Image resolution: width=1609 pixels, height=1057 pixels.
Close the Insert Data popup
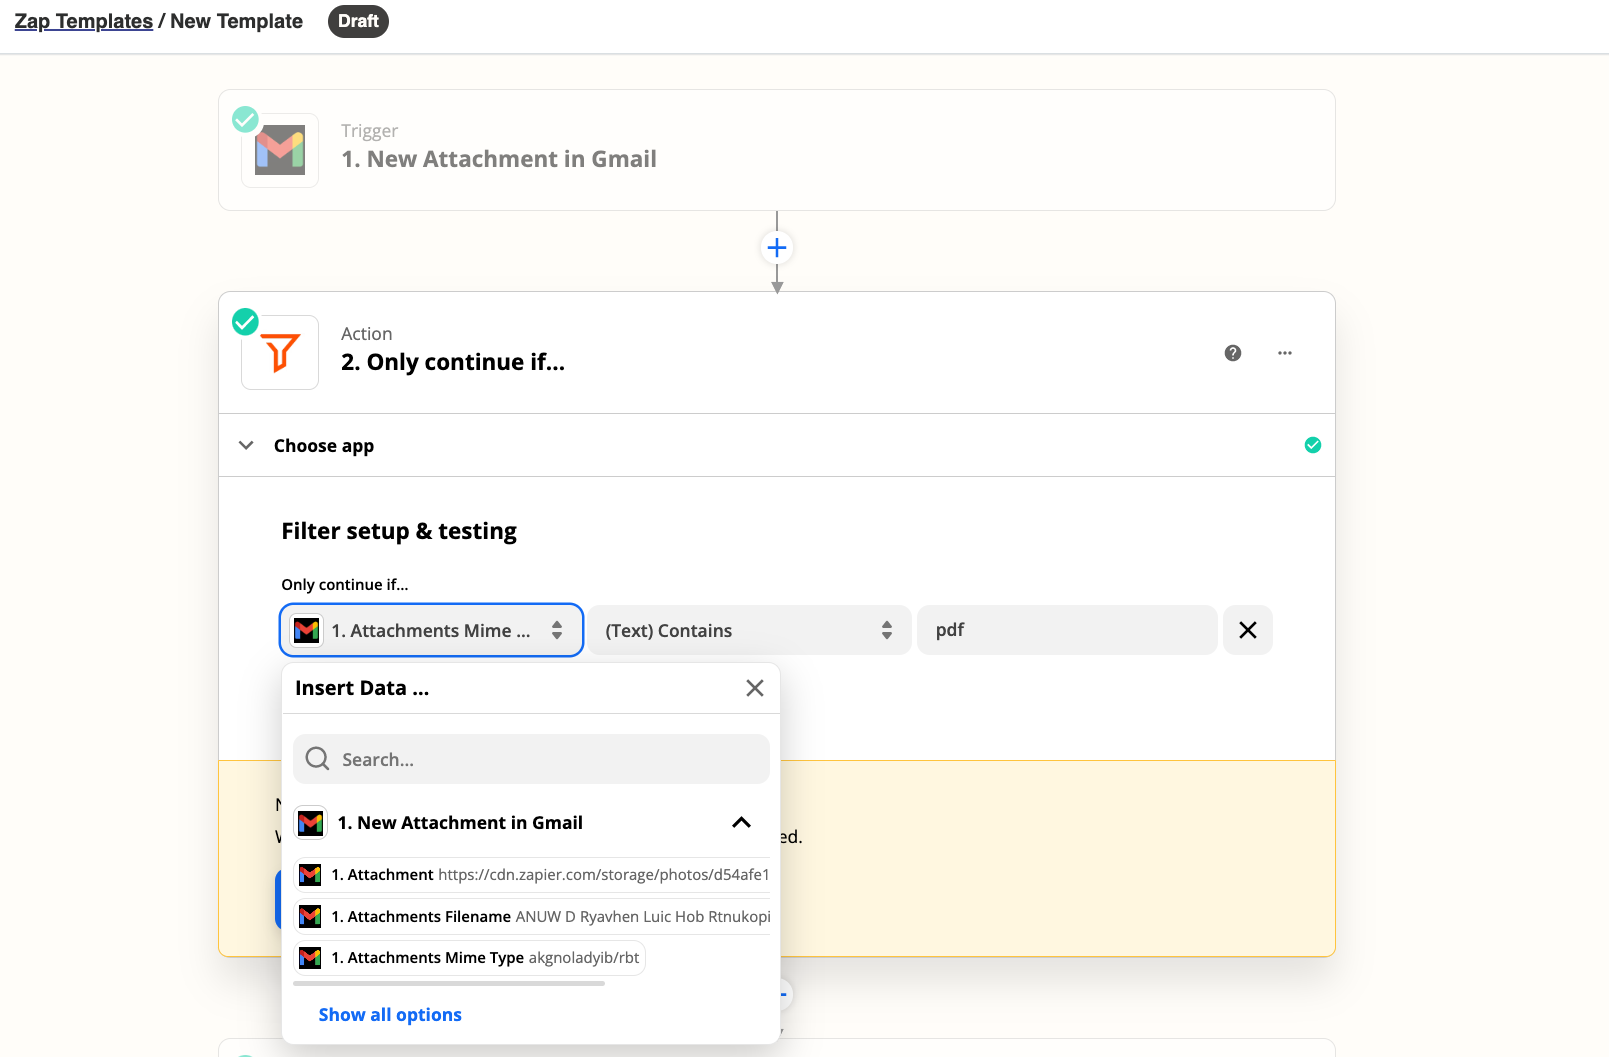755,688
